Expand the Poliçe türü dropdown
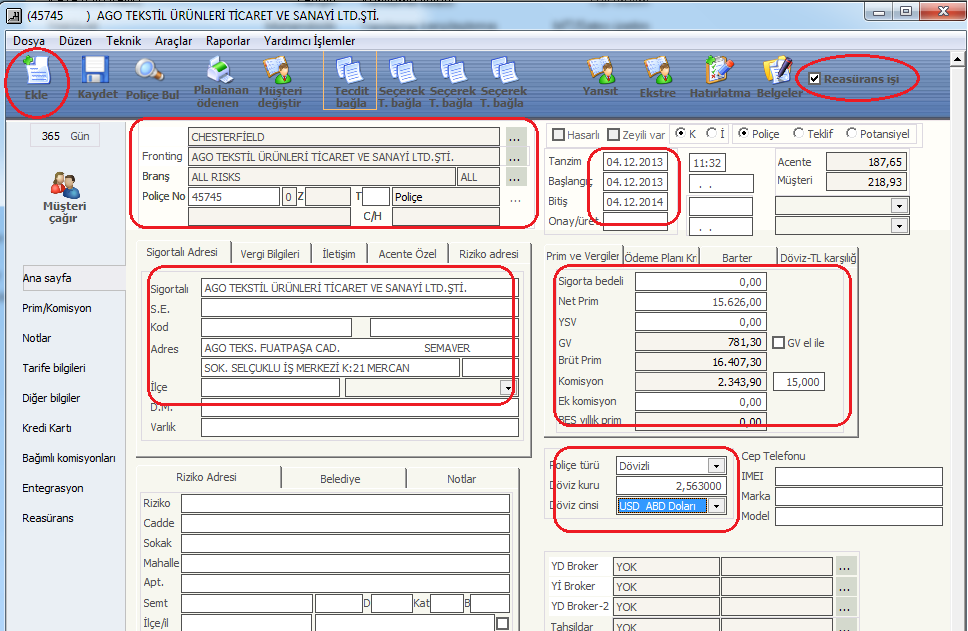The image size is (968, 631). pyautogui.click(x=715, y=466)
